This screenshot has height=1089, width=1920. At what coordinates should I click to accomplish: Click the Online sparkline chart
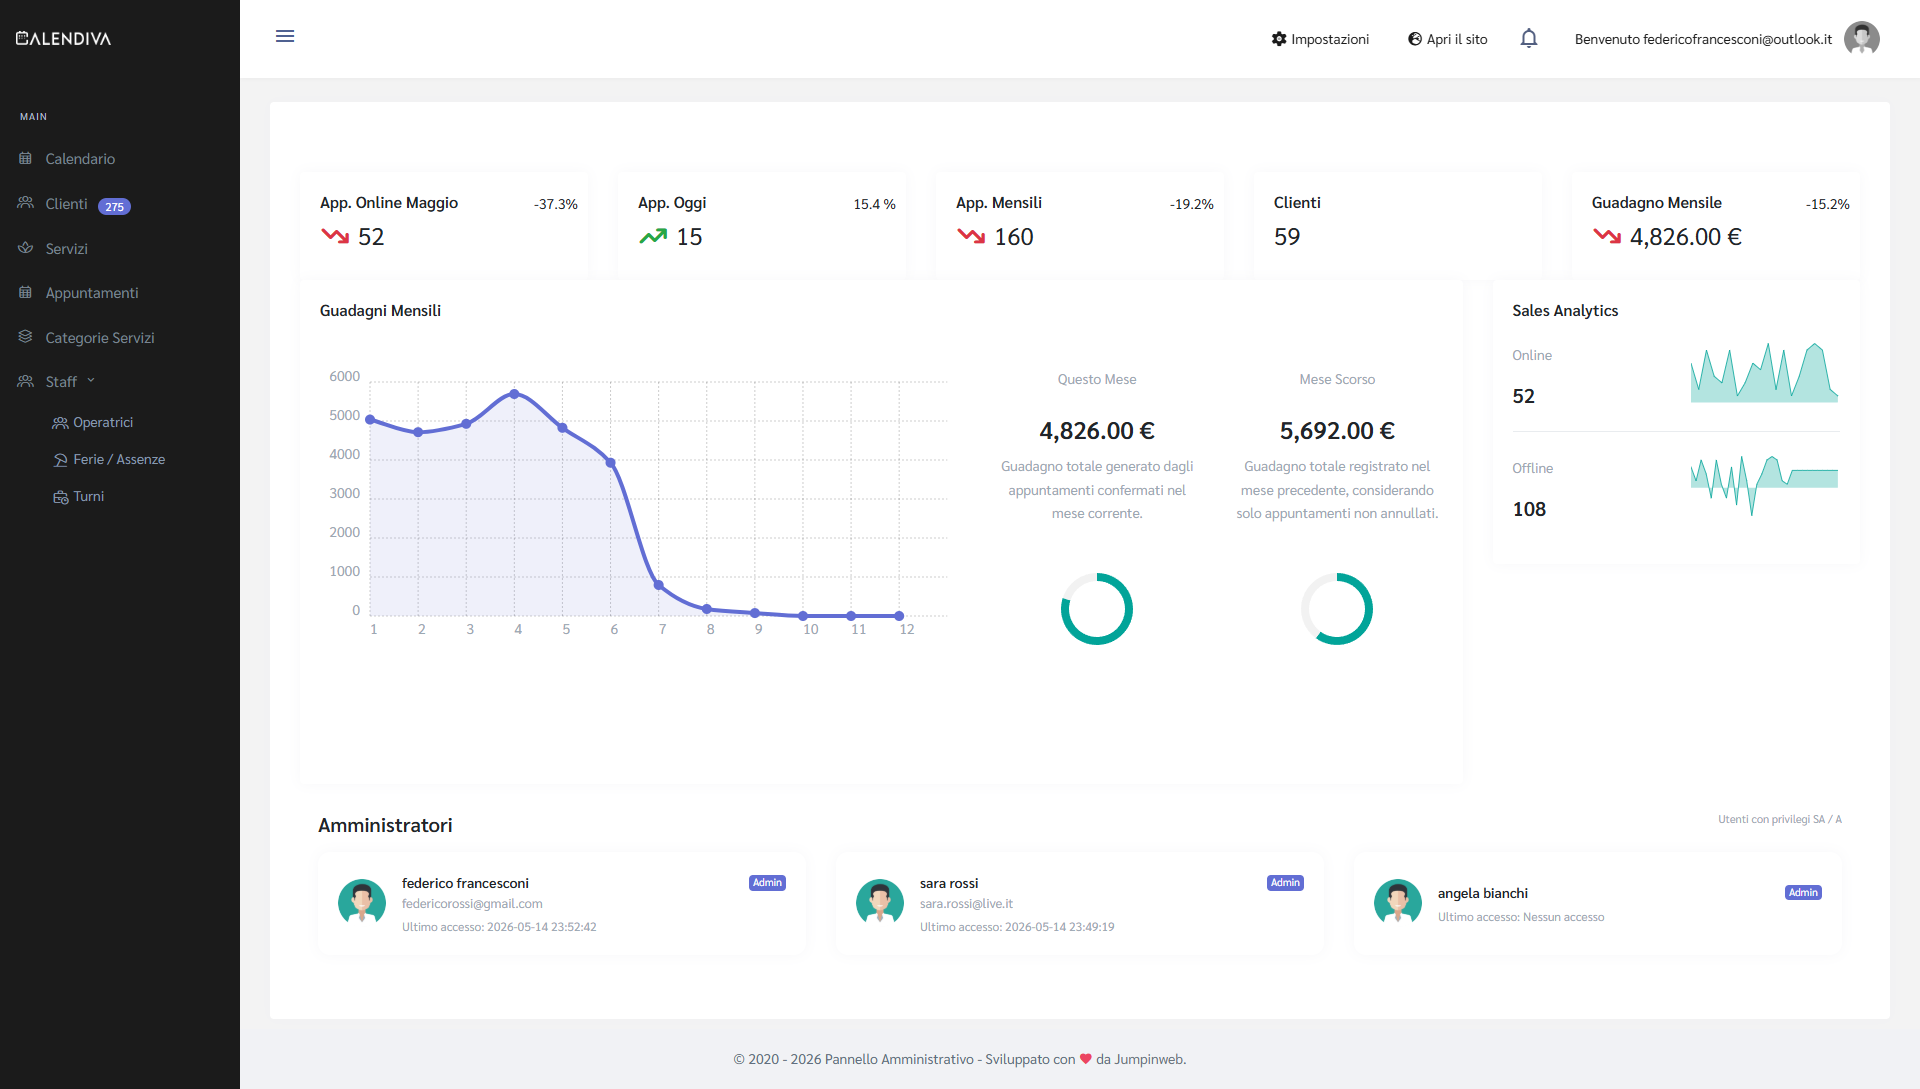[1764, 372]
